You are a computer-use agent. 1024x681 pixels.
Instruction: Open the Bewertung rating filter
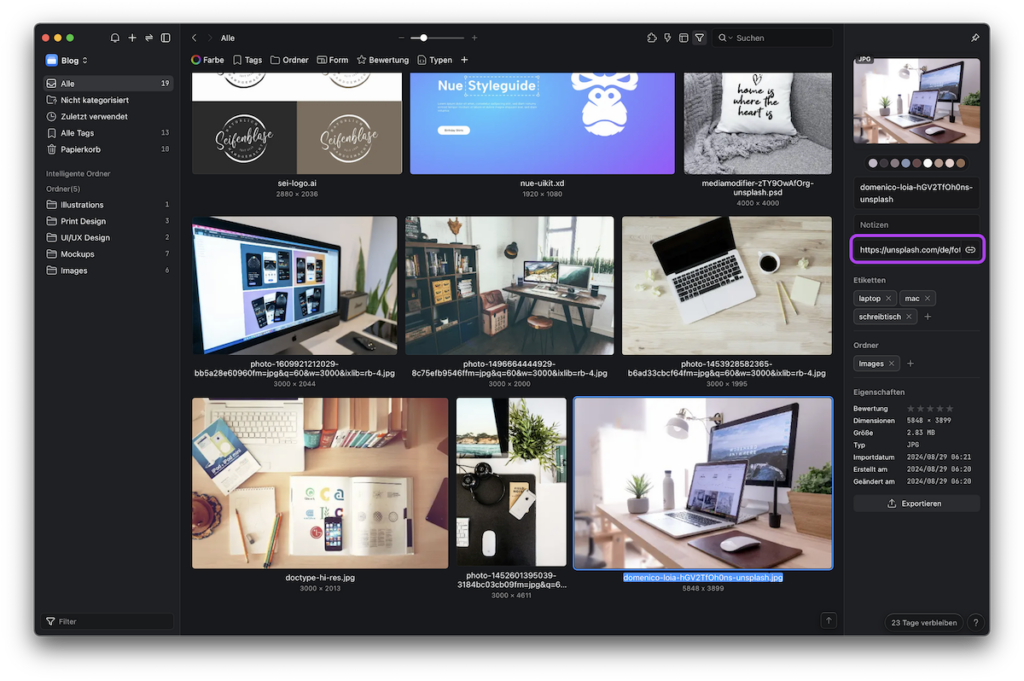383,60
